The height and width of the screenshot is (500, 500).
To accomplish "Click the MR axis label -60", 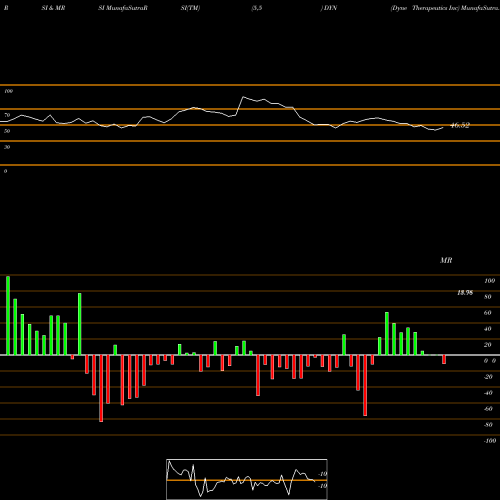I will 488,409.
